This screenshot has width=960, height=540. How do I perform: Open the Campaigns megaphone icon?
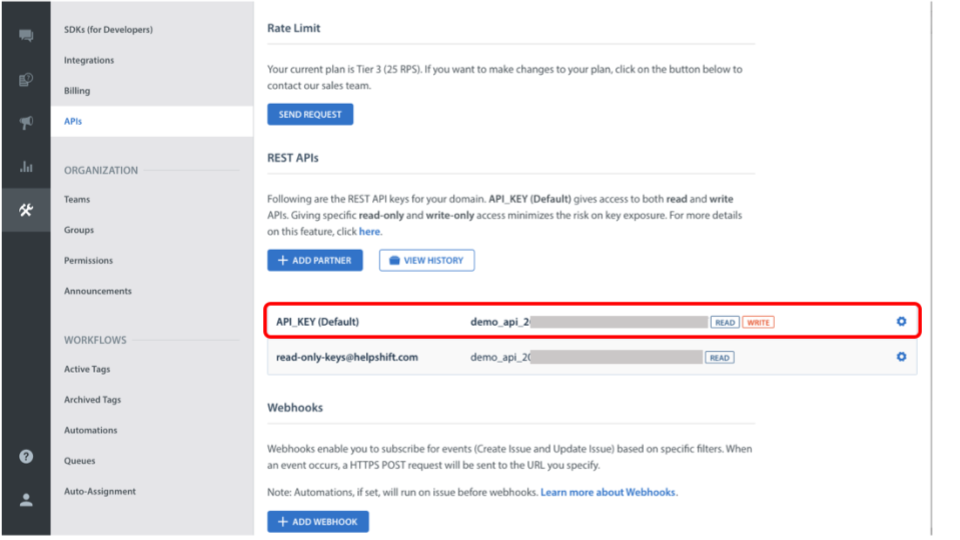(x=26, y=123)
